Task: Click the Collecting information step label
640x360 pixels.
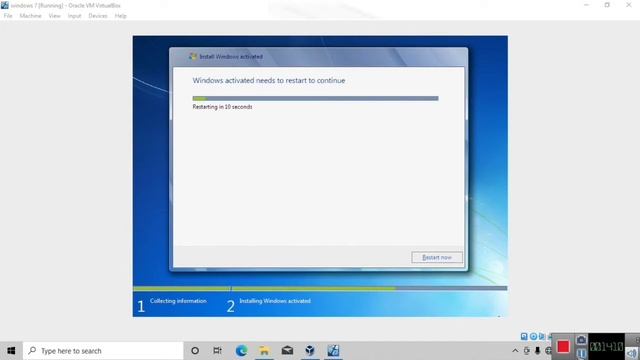Action: pos(178,301)
